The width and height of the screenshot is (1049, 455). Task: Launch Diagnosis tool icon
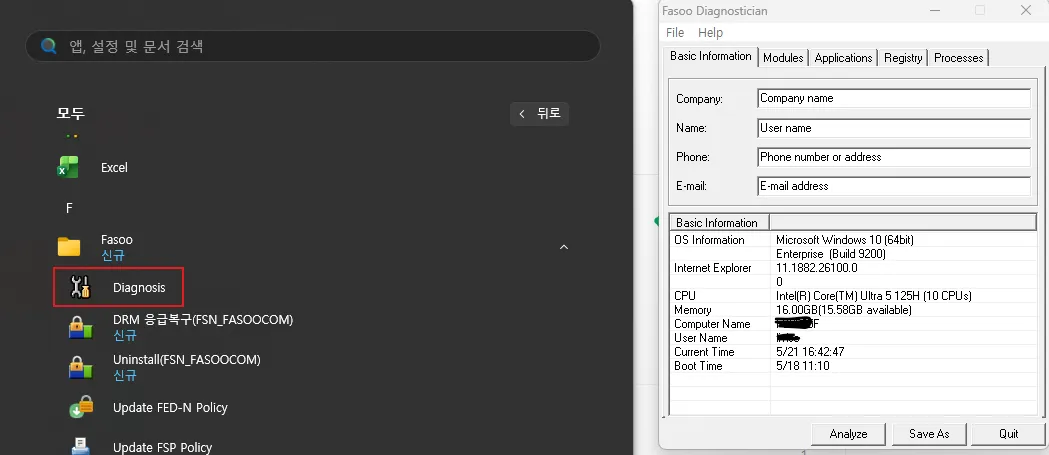coord(80,288)
